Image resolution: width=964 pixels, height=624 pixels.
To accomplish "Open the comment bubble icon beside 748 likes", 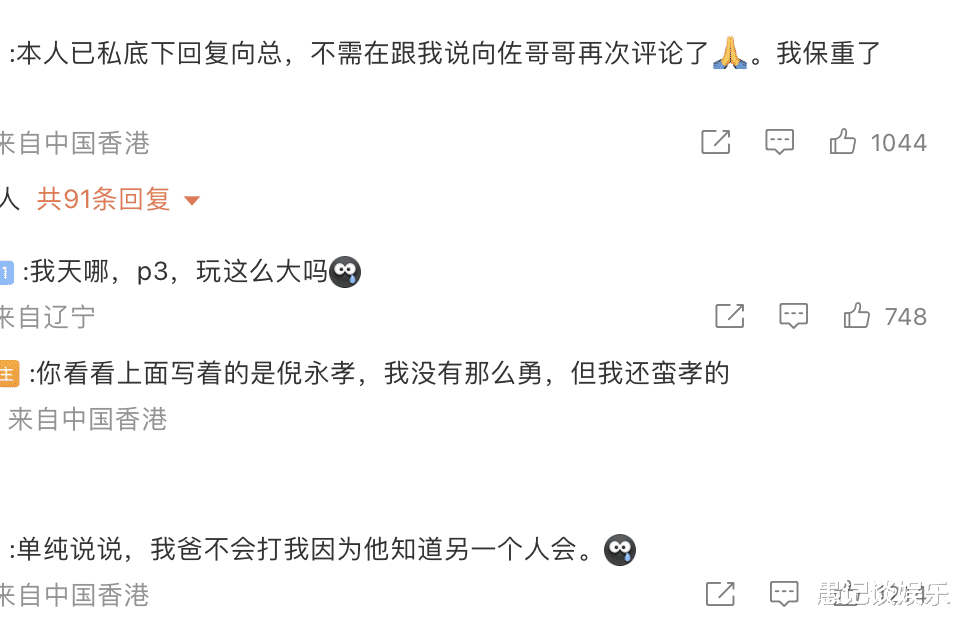I will [x=793, y=316].
